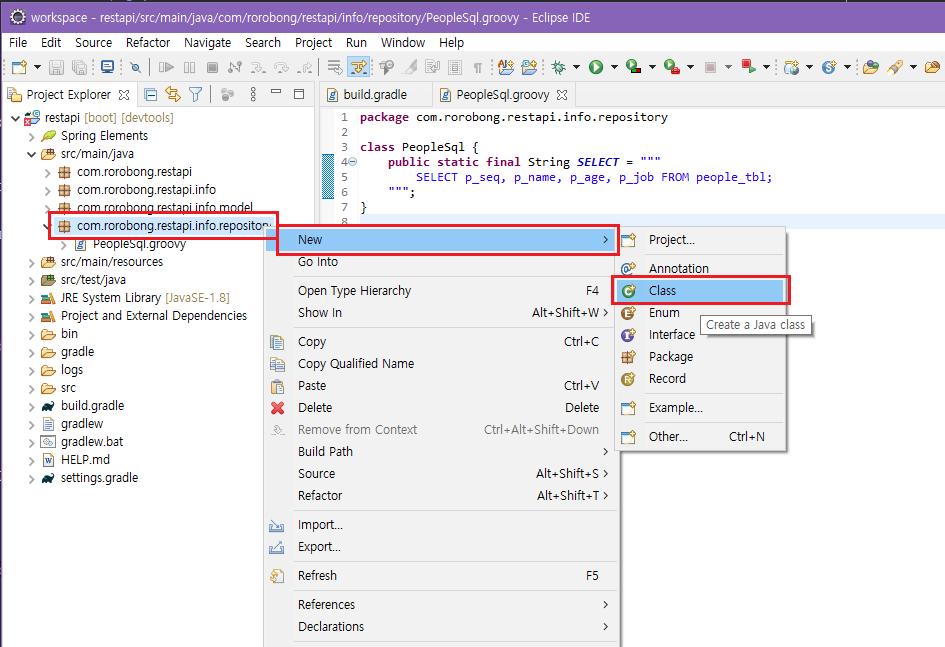Toggle Skip All Breakpoints icon
The height and width of the screenshot is (647, 945).
click(x=136, y=67)
